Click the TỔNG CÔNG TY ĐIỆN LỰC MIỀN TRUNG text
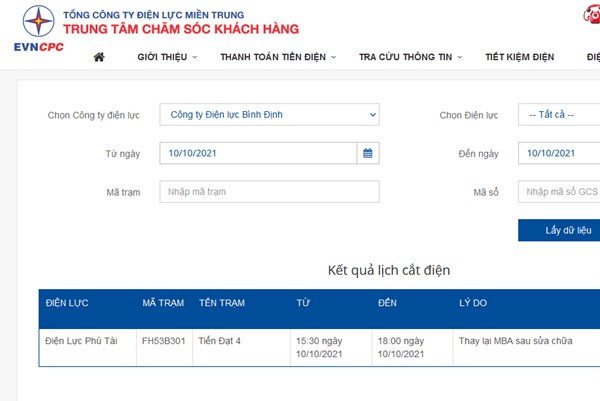Viewport: 600px width, 401px height. pos(153,15)
